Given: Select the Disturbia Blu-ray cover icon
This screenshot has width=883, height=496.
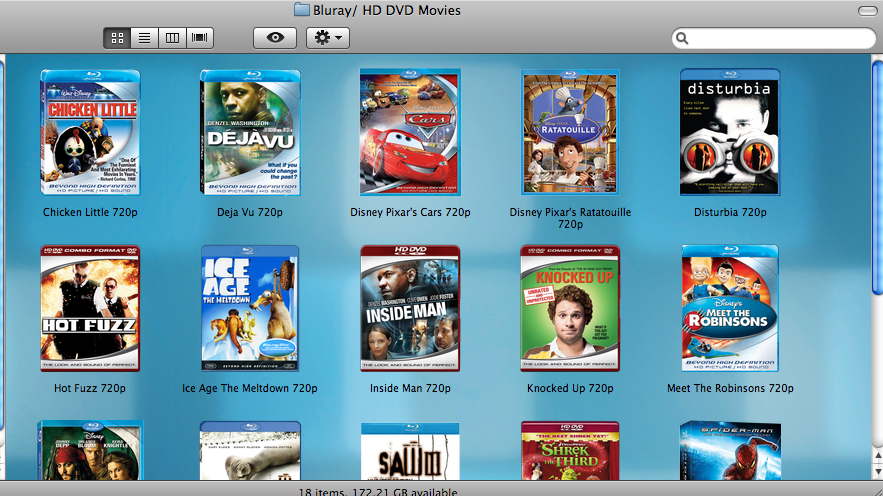Looking at the screenshot, I should click(730, 132).
